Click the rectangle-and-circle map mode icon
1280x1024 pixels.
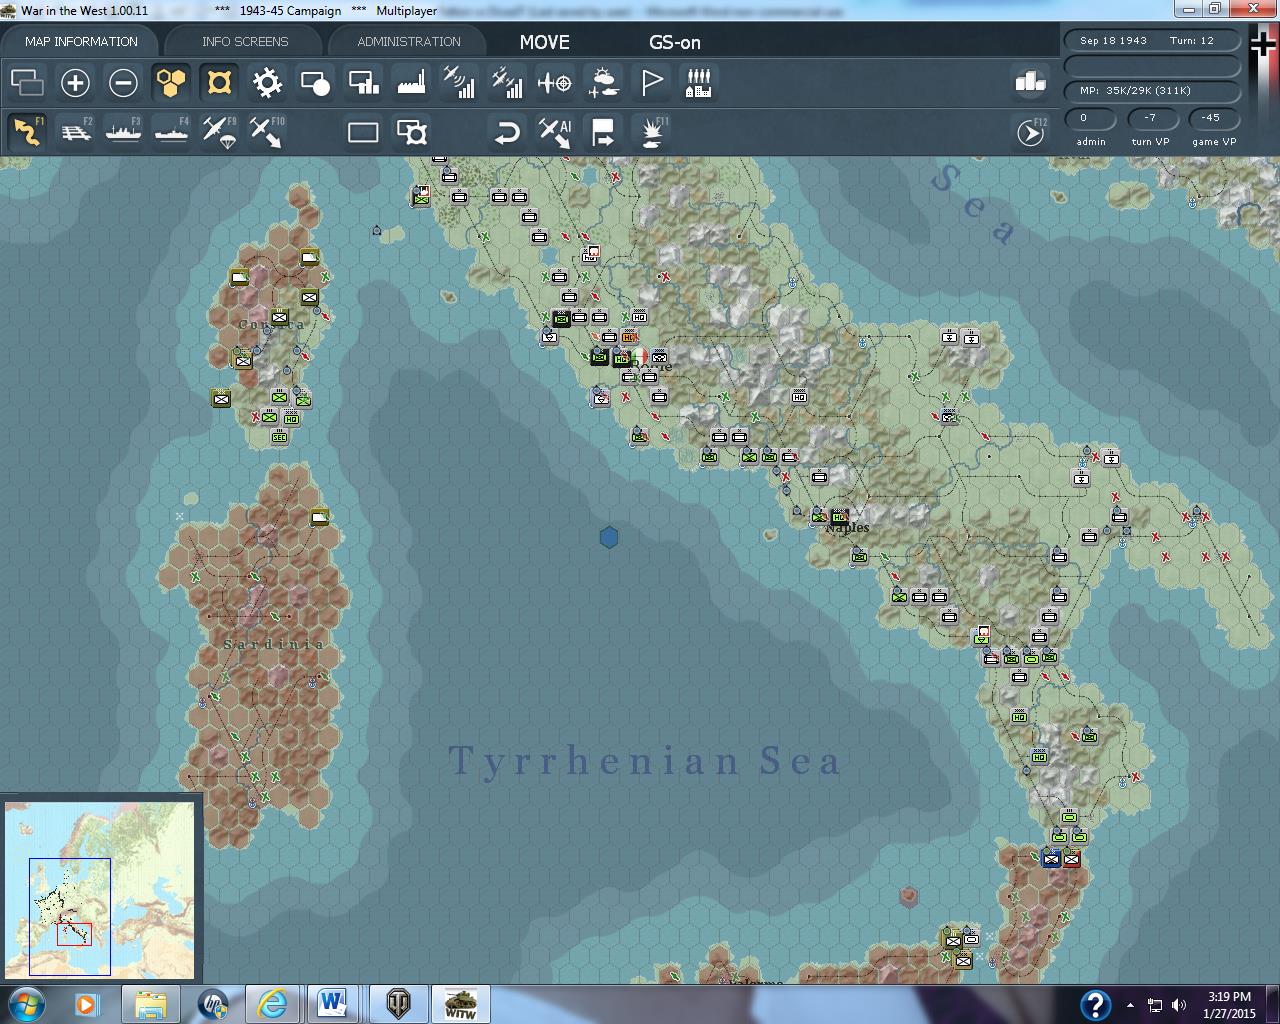[x=315, y=82]
